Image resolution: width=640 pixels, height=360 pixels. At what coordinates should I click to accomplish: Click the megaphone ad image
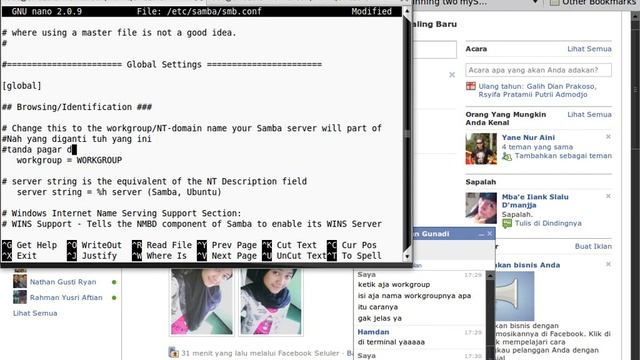[515, 296]
